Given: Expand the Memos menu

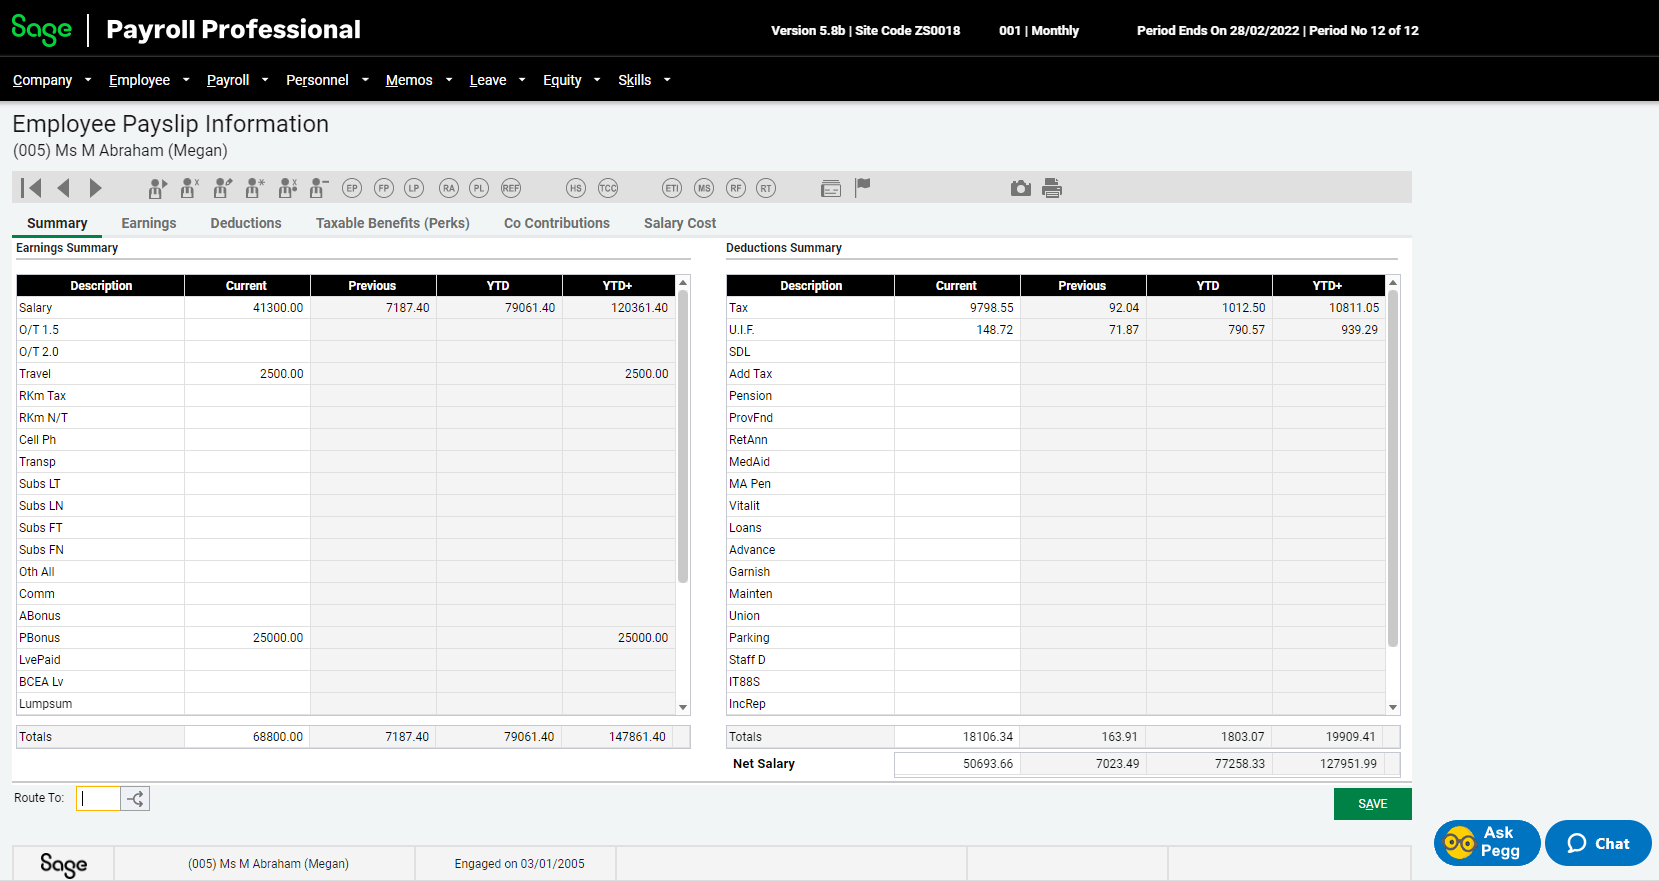Looking at the screenshot, I should coord(419,80).
